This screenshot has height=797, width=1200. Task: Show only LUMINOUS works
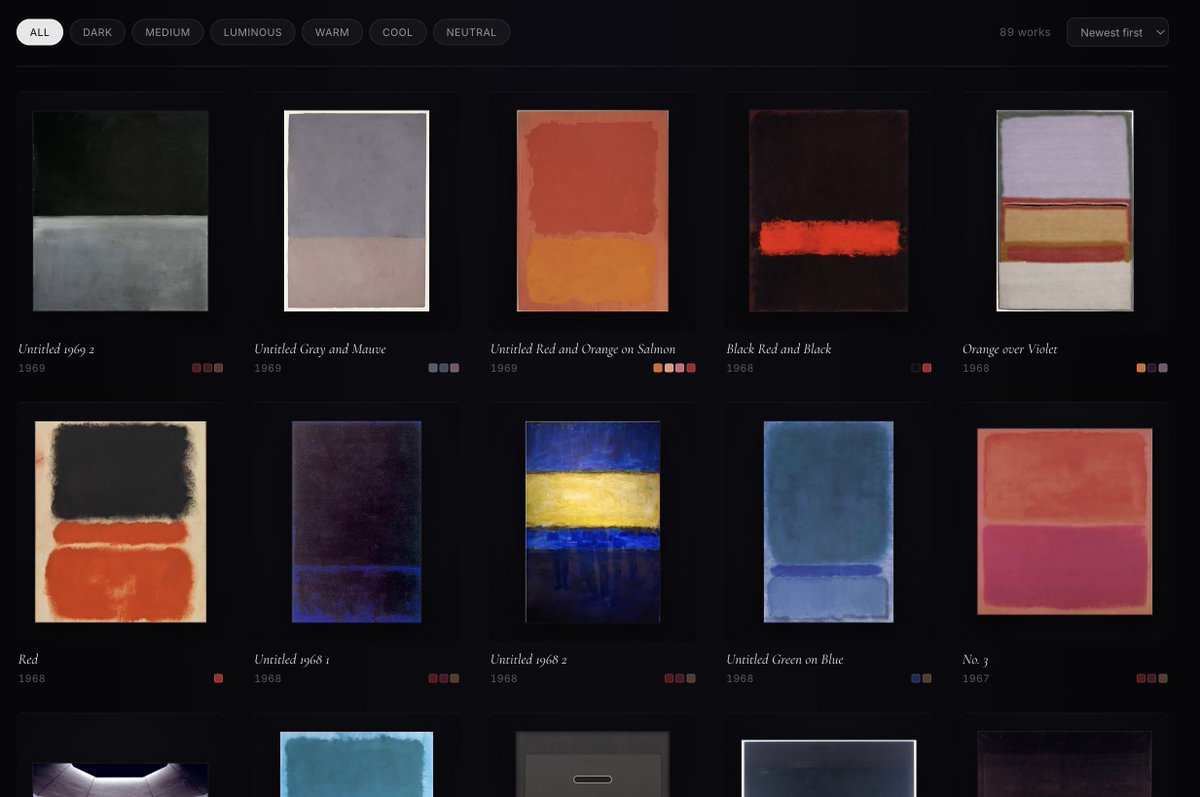click(252, 32)
